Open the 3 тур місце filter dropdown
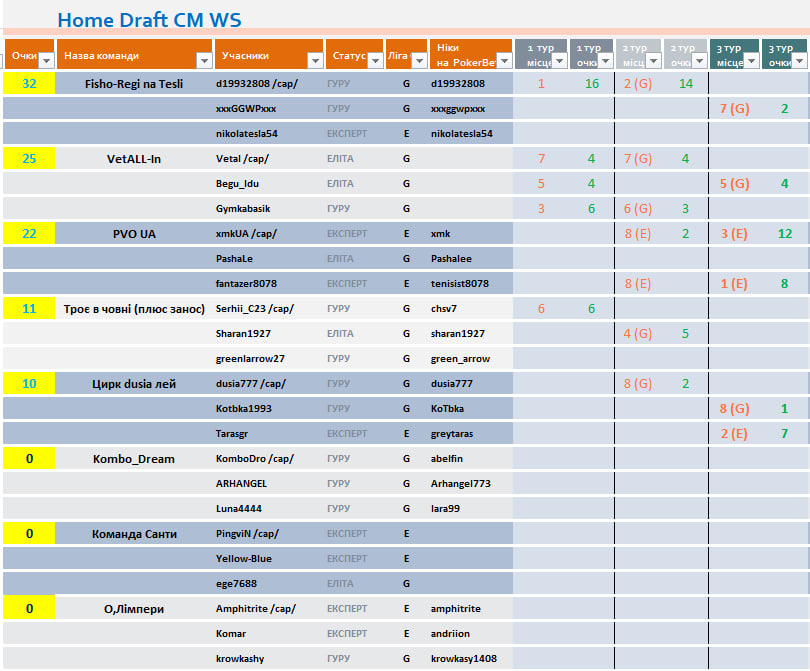Image resolution: width=810 pixels, height=671 pixels. click(751, 61)
